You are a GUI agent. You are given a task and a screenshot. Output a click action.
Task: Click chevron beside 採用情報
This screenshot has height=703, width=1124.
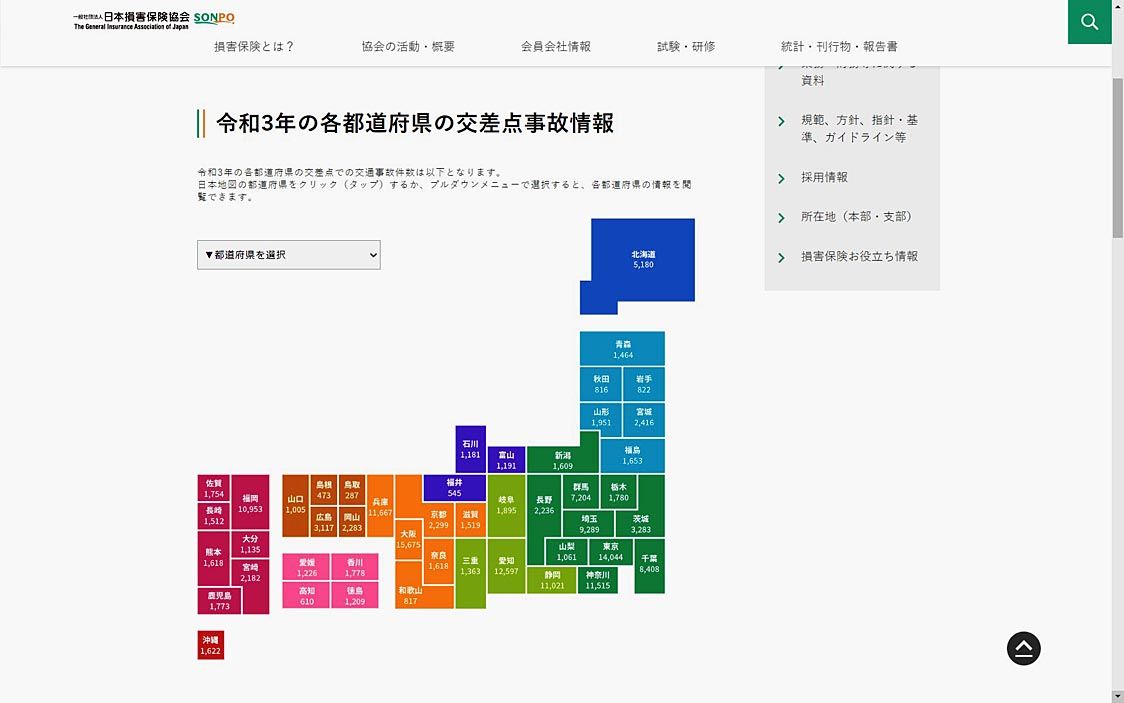tap(781, 178)
